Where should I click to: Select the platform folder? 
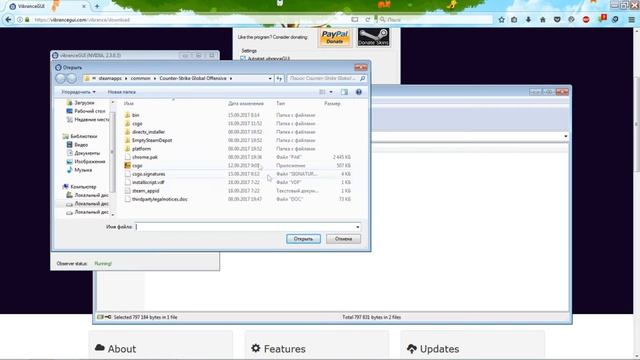click(x=141, y=149)
